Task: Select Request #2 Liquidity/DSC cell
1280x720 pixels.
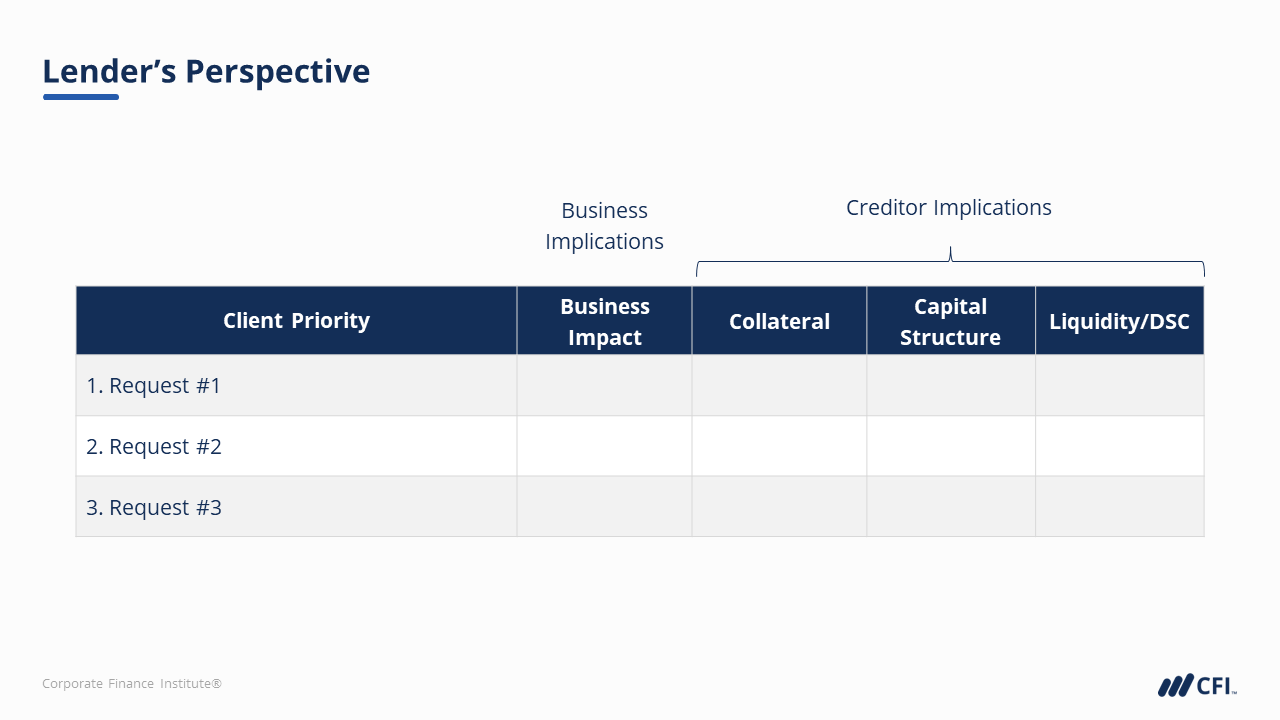Action: [x=1119, y=446]
